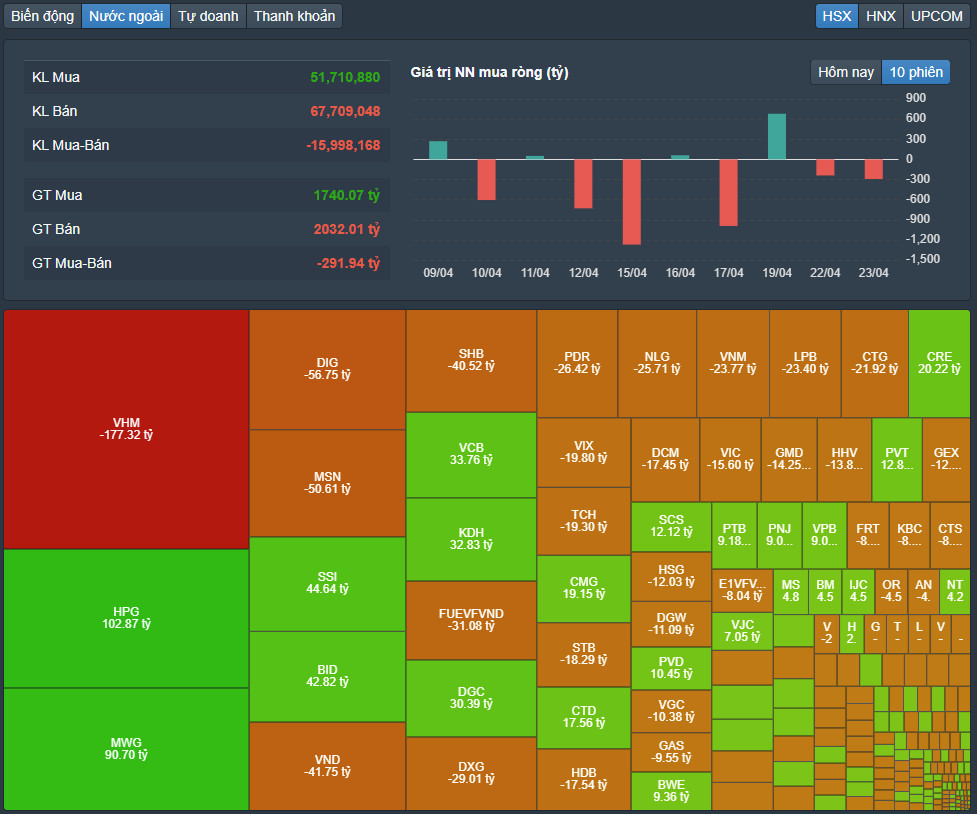Choose the KDH treemap cell
Screen dimensions: 977x814
click(471, 539)
